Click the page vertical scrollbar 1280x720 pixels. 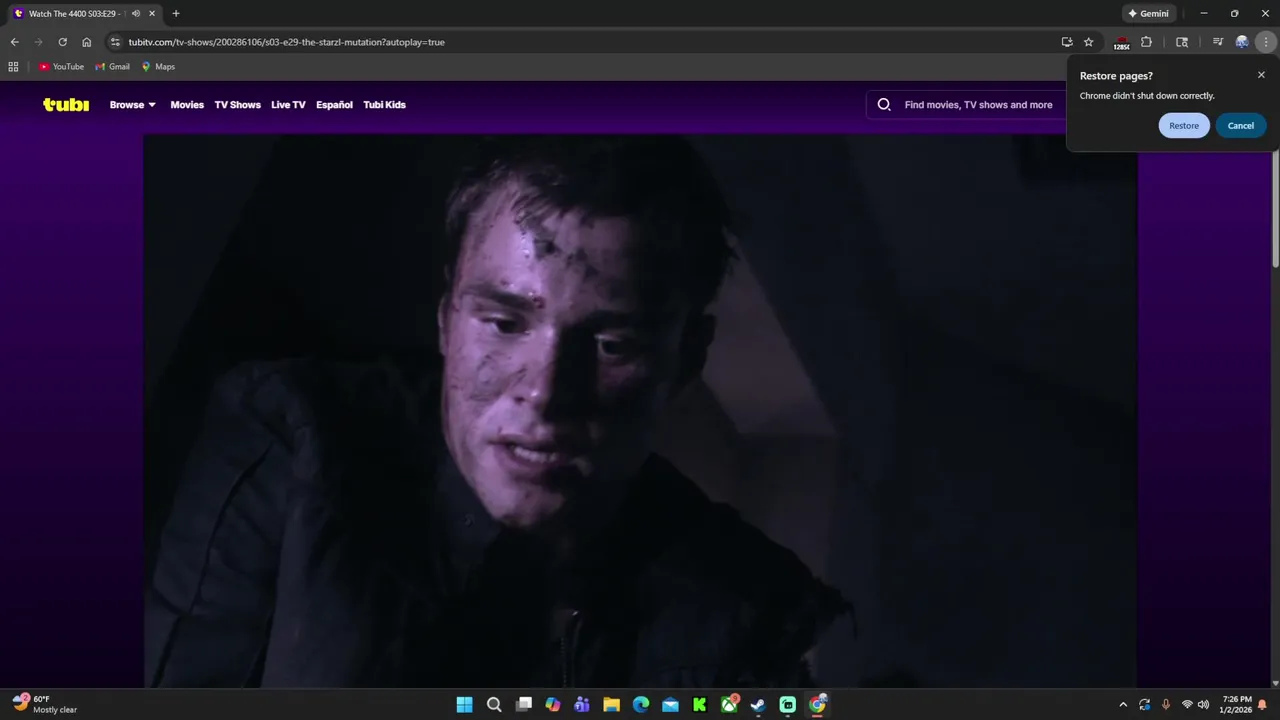pyautogui.click(x=1275, y=210)
